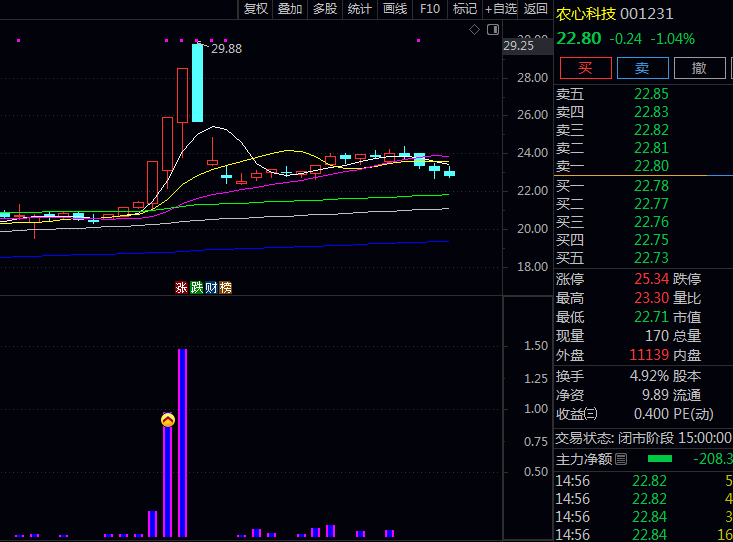This screenshot has height=542, width=733.
Task: Click the 撤 cancel order button
Action: (x=700, y=68)
